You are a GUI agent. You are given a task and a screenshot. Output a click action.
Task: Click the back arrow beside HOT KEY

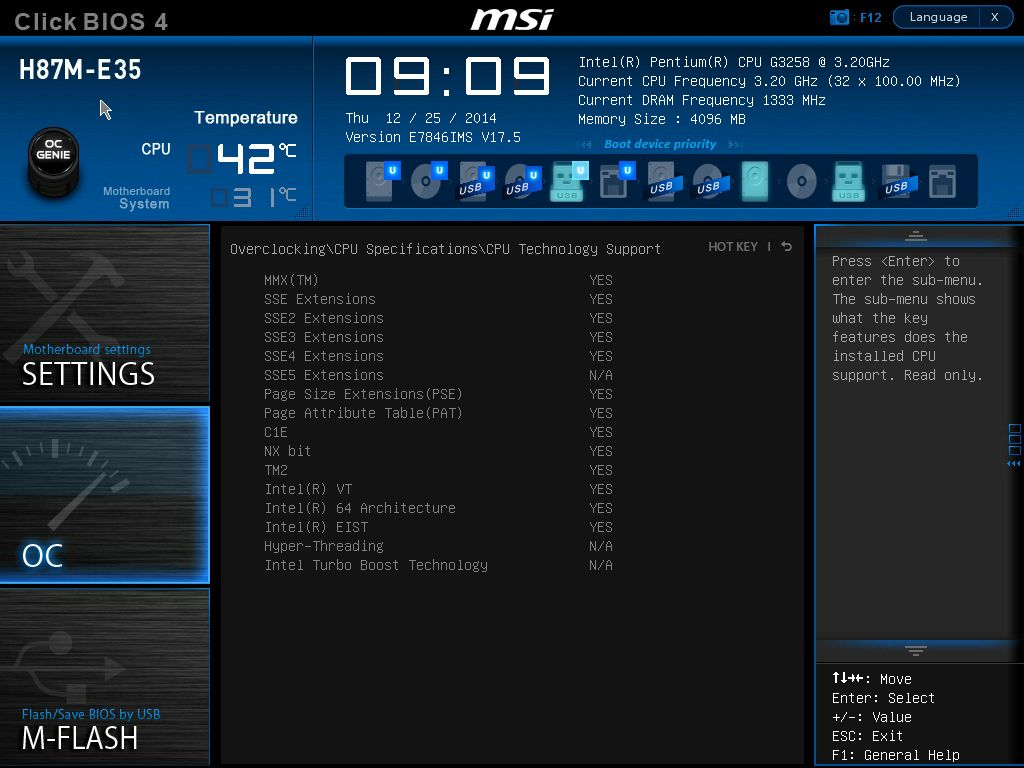[786, 247]
